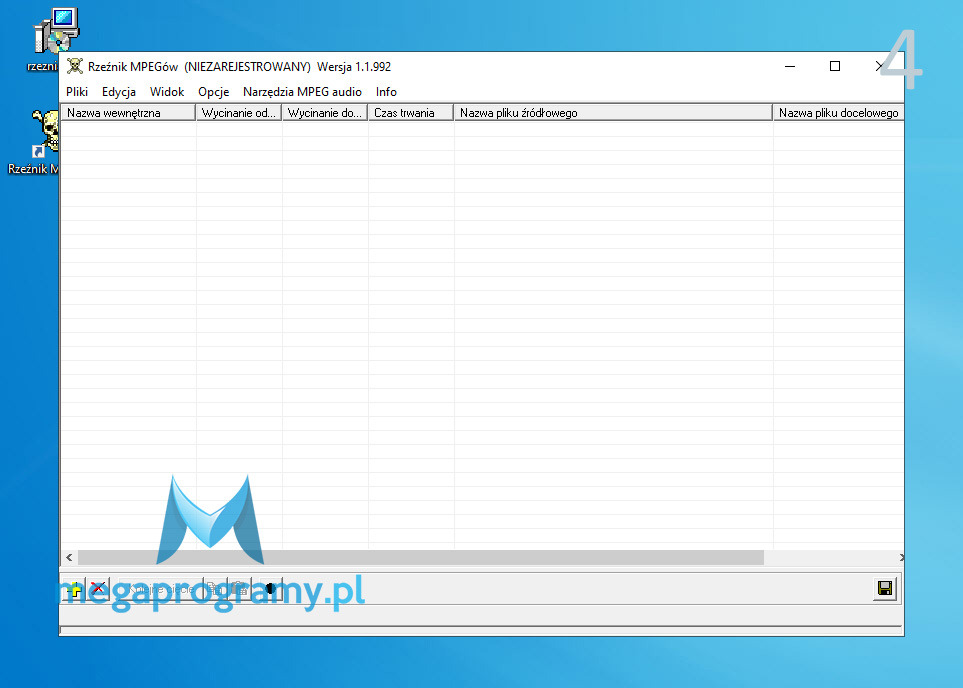Screen dimensions: 963x688
Task: Click the Nazwa pliku docelowego column header
Action: pos(838,112)
